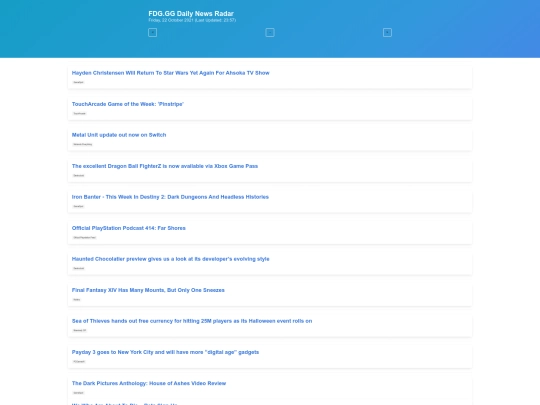
Task: Click the source tag under the Haunted Chocolatier headline
Action: [79, 268]
